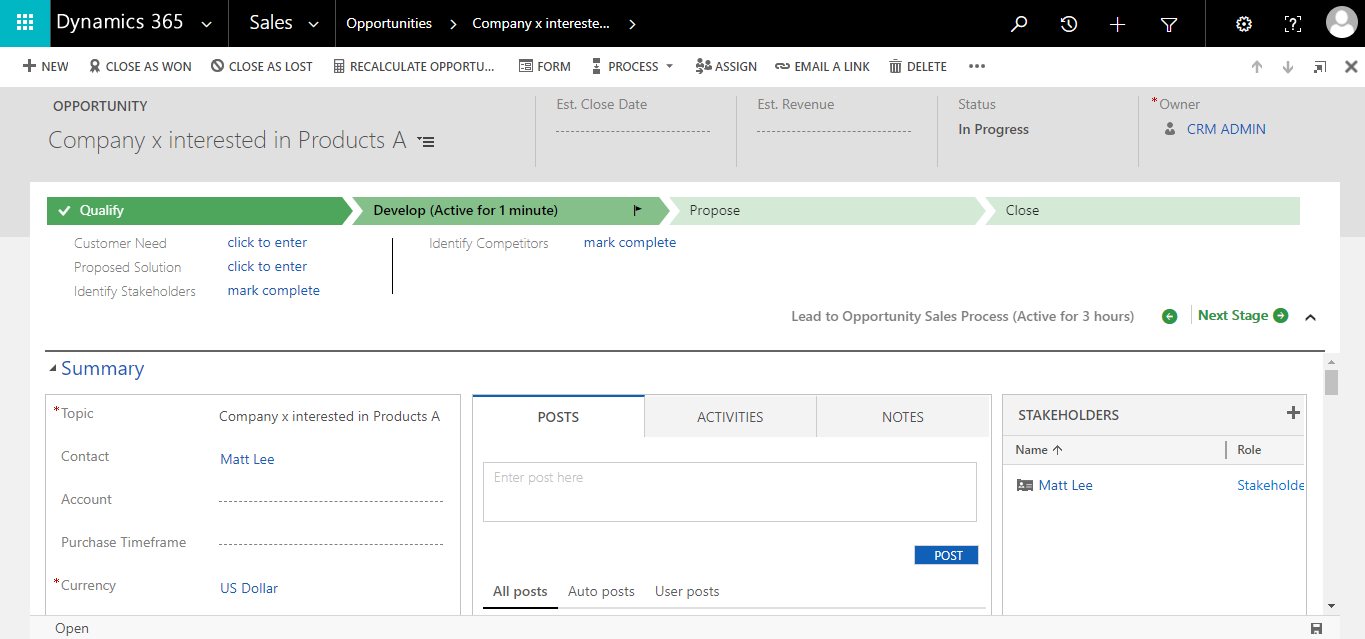
Task: Click Close as Lost command
Action: click(x=262, y=67)
